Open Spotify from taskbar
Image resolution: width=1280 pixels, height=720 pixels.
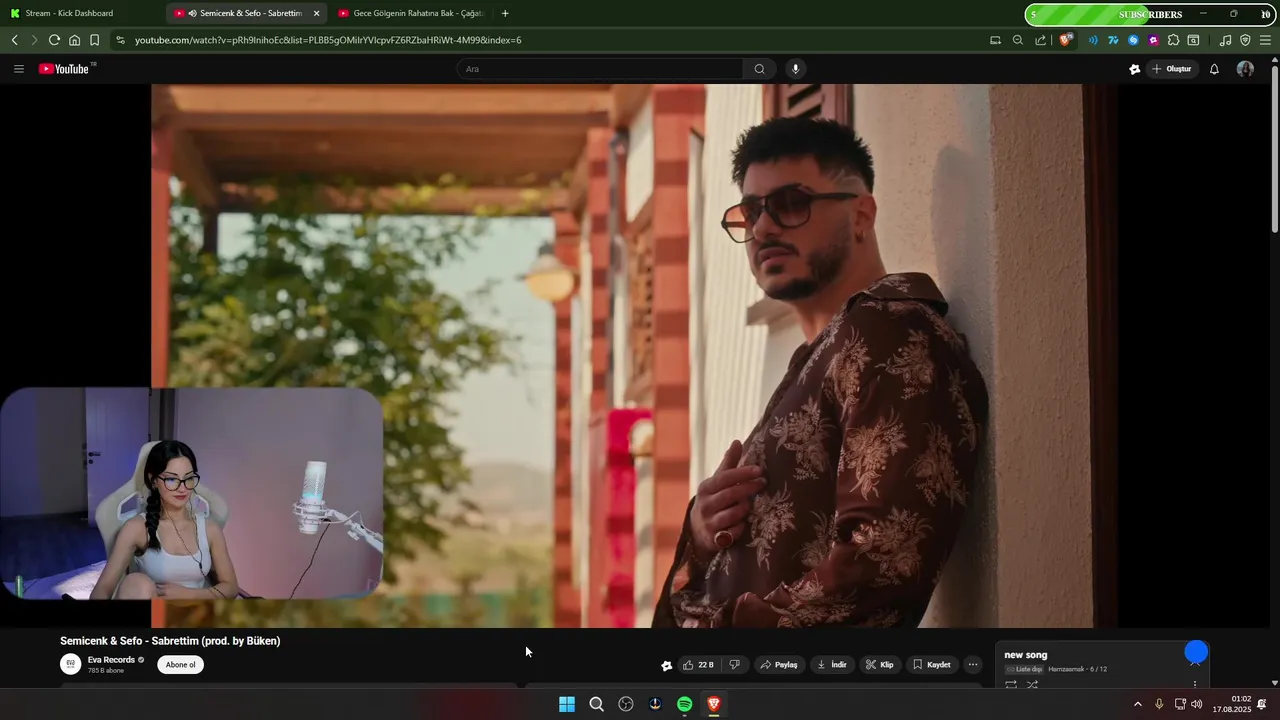click(684, 704)
